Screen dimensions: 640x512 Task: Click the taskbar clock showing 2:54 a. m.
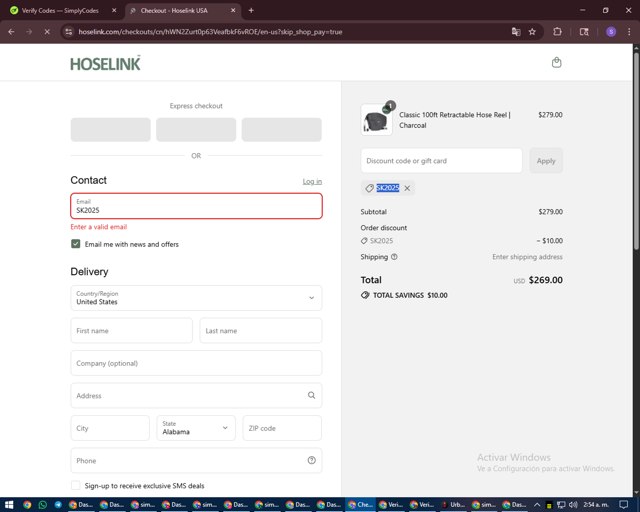click(596, 505)
